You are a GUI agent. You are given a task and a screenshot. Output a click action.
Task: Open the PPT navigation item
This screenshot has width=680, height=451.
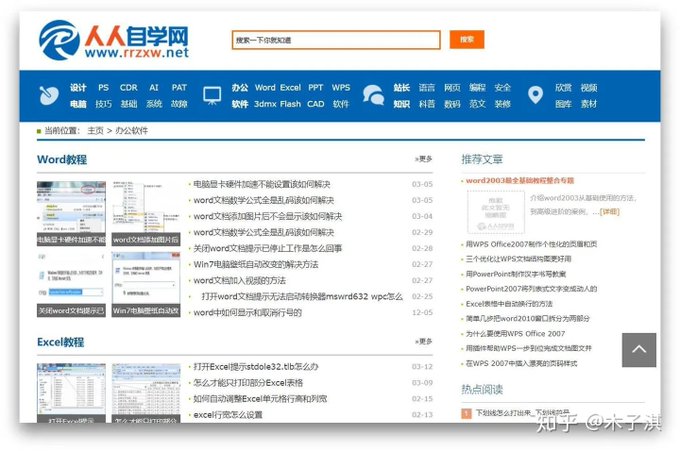click(316, 88)
